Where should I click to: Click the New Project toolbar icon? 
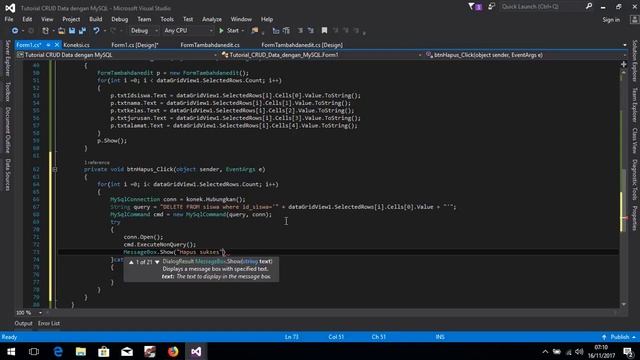coord(45,31)
